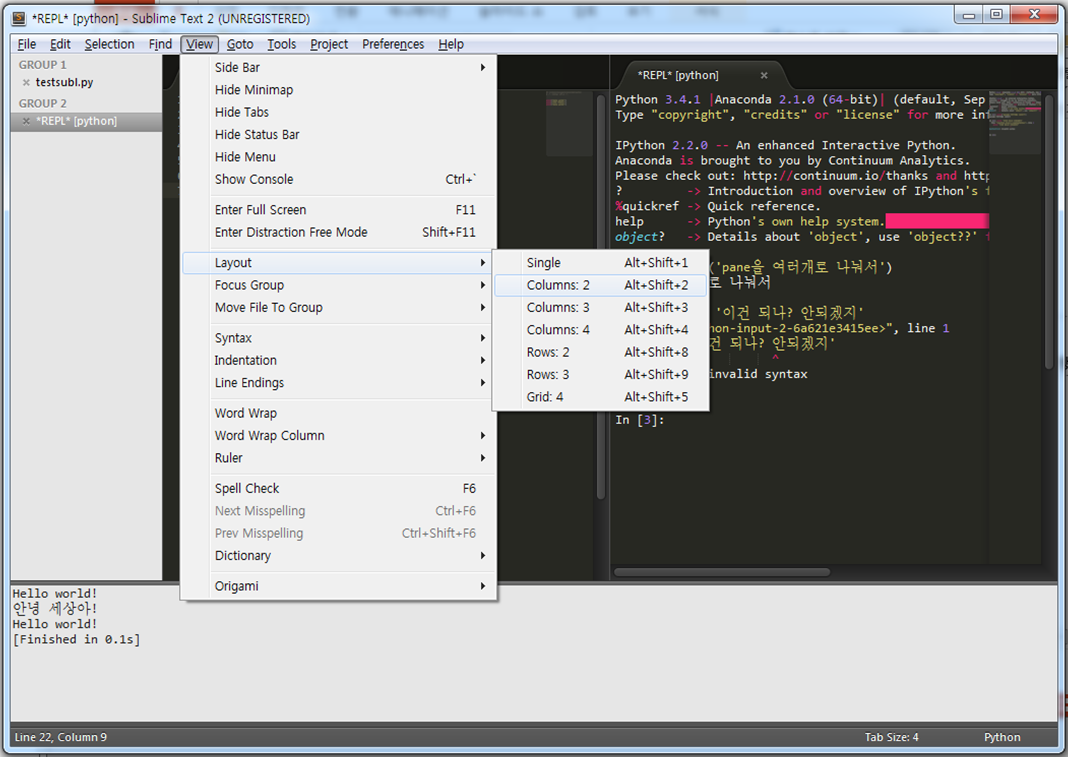Image resolution: width=1068 pixels, height=757 pixels.
Task: Open the Edit menu
Action: [x=60, y=44]
